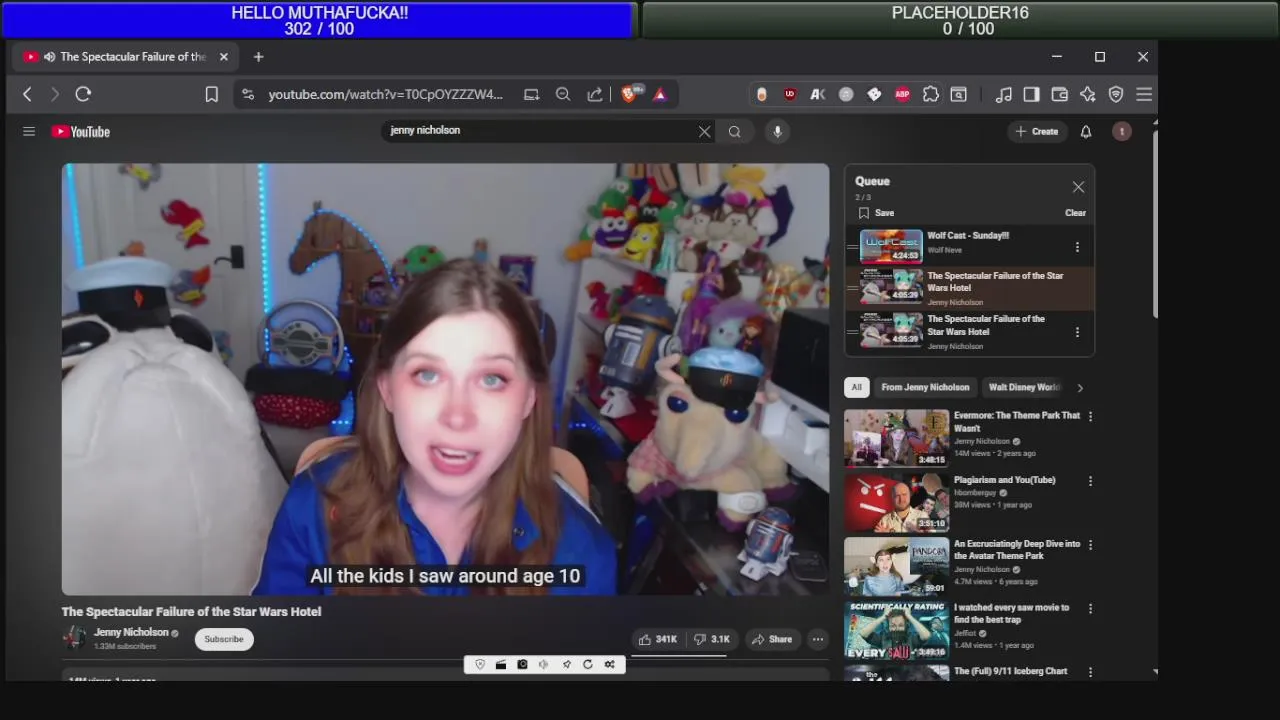Viewport: 1280px width, 720px height.
Task: Select the All filter chip
Action: pos(856,387)
